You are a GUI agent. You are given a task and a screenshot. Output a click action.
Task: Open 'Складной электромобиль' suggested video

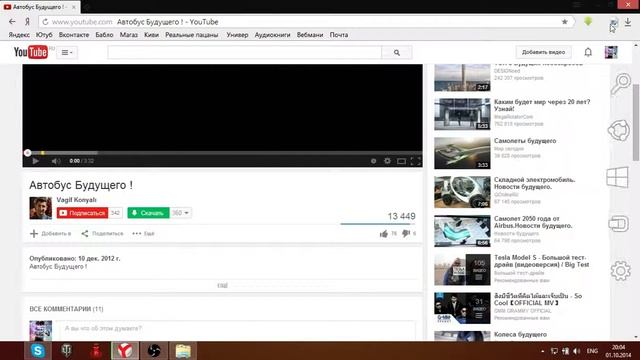point(534,183)
